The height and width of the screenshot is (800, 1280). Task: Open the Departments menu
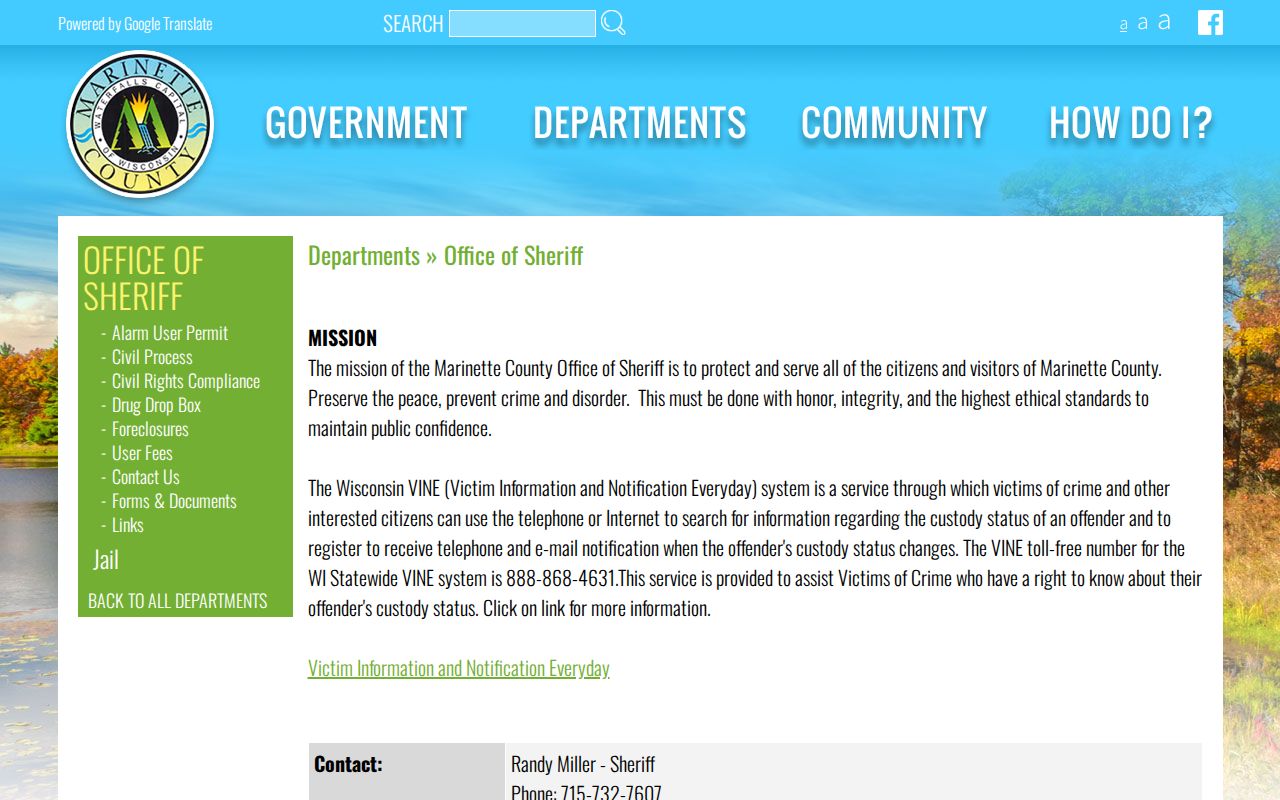coord(640,123)
